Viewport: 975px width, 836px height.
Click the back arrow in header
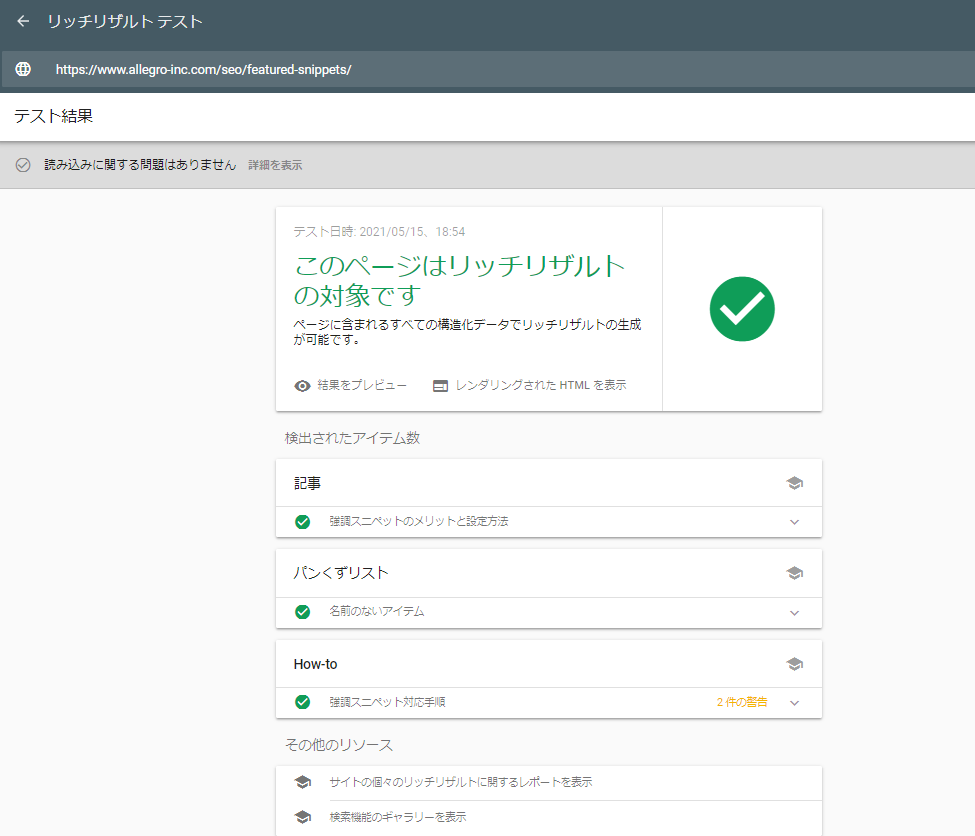(x=23, y=21)
